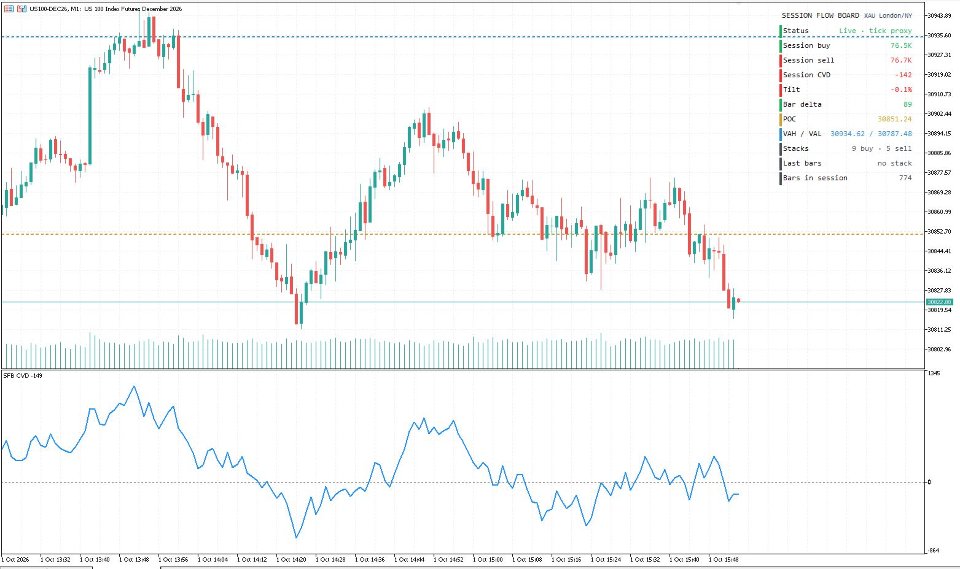Select the Session buy value '76.5K'

click(901, 45)
